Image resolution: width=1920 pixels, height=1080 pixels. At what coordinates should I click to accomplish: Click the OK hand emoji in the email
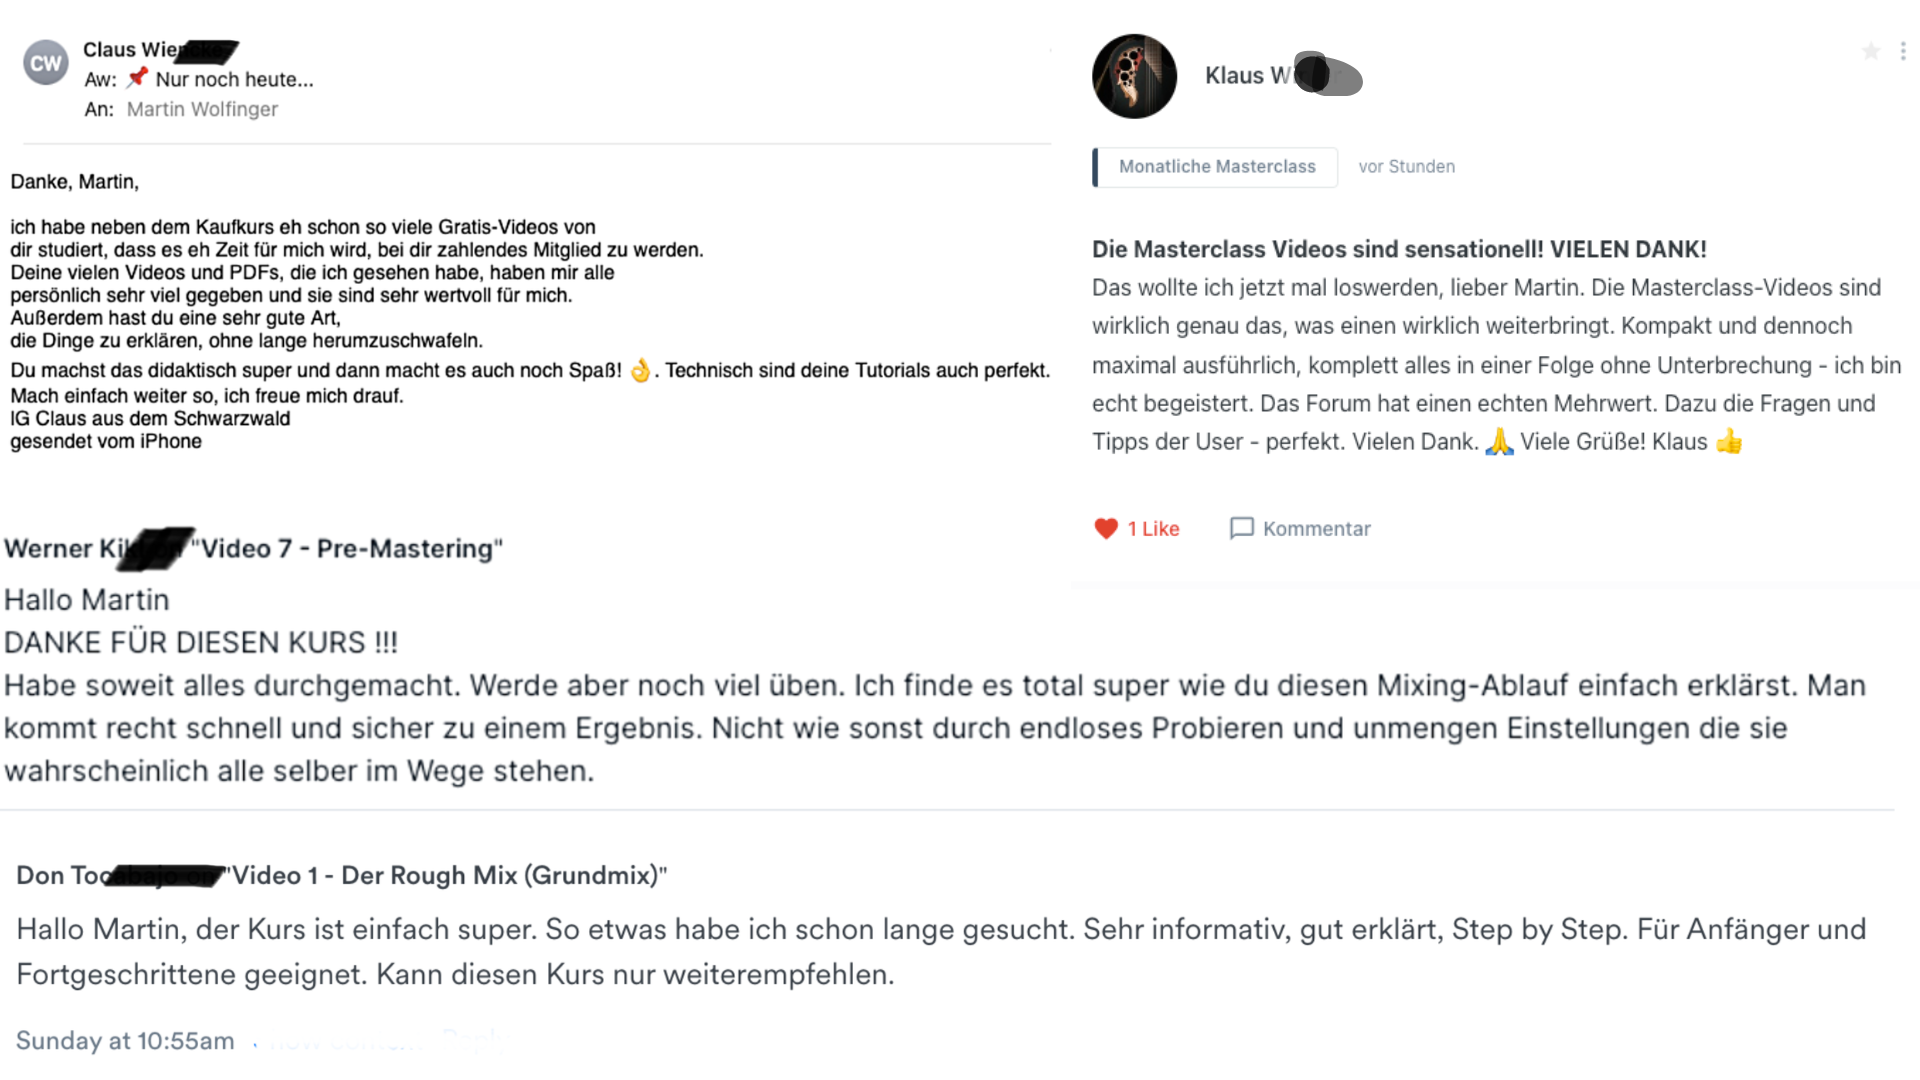[x=640, y=370]
